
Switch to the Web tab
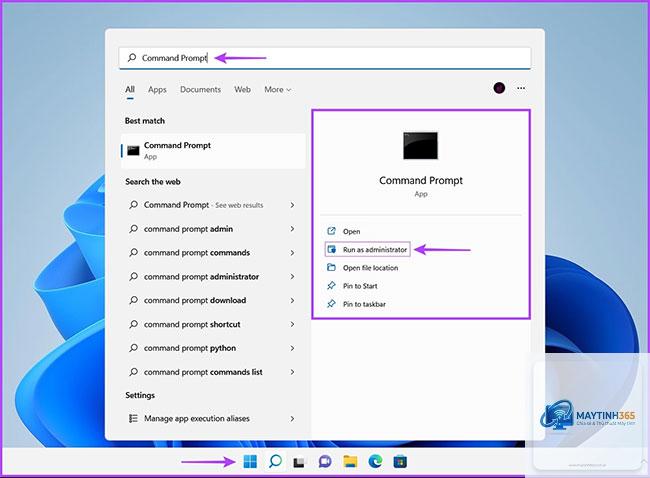tap(242, 89)
